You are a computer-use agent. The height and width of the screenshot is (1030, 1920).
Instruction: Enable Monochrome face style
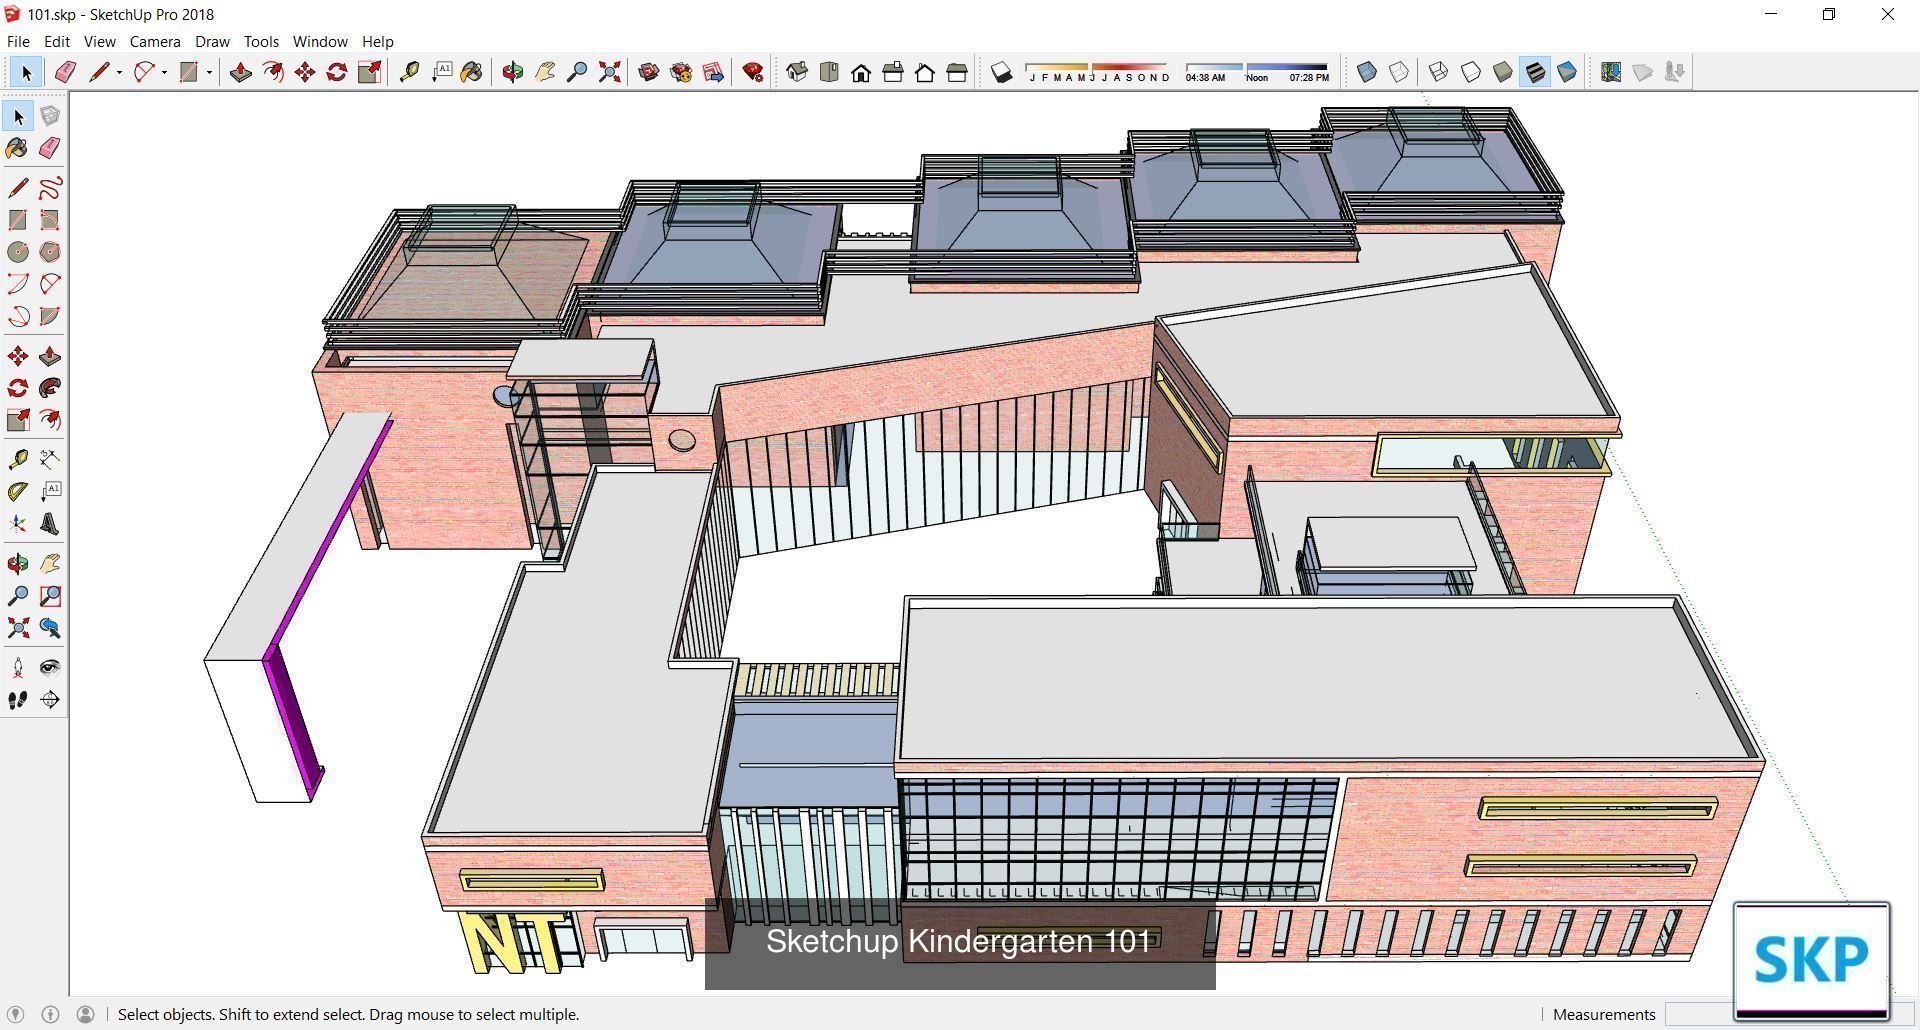[1567, 72]
